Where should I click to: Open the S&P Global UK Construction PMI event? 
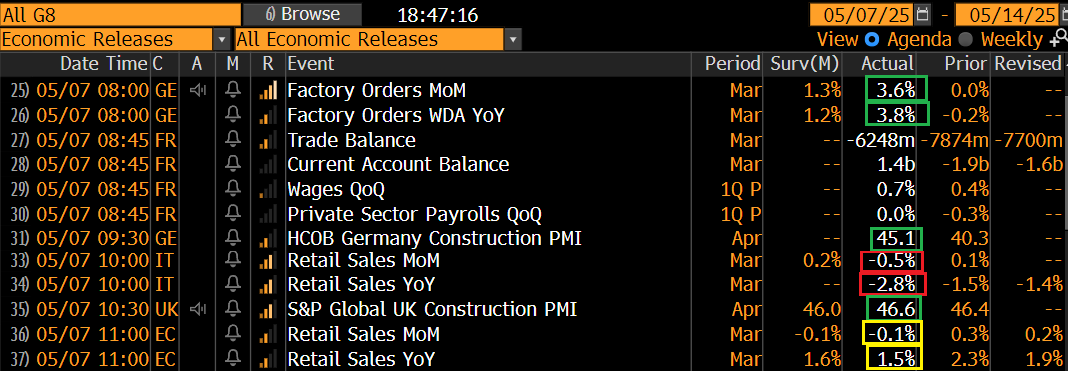(x=432, y=310)
